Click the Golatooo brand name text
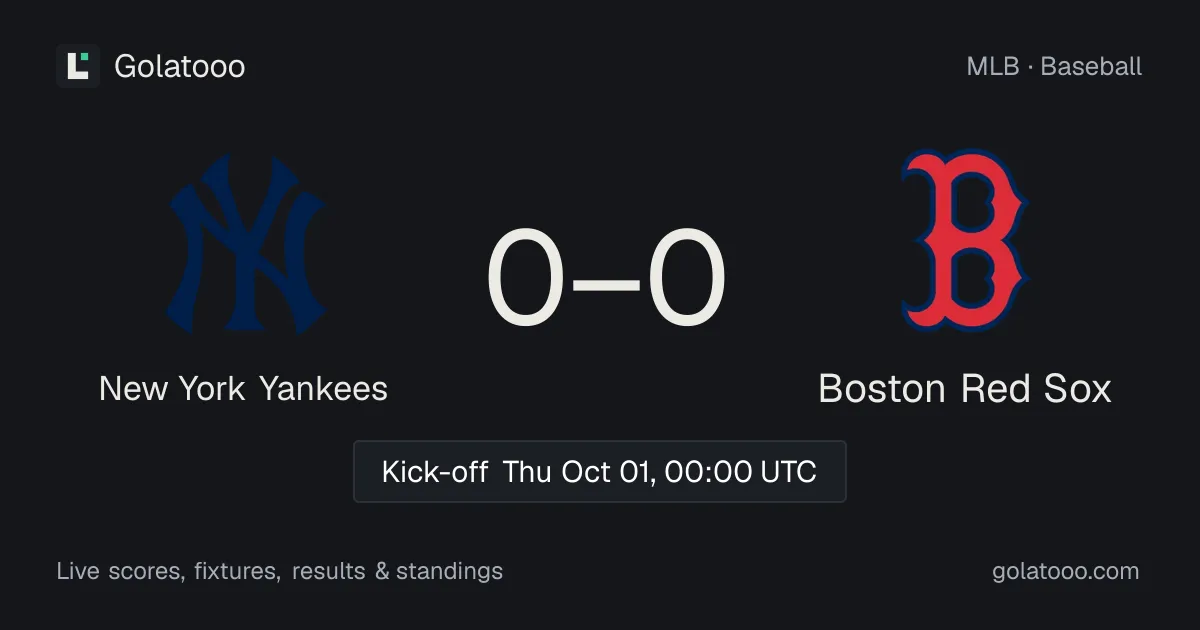 [x=180, y=66]
